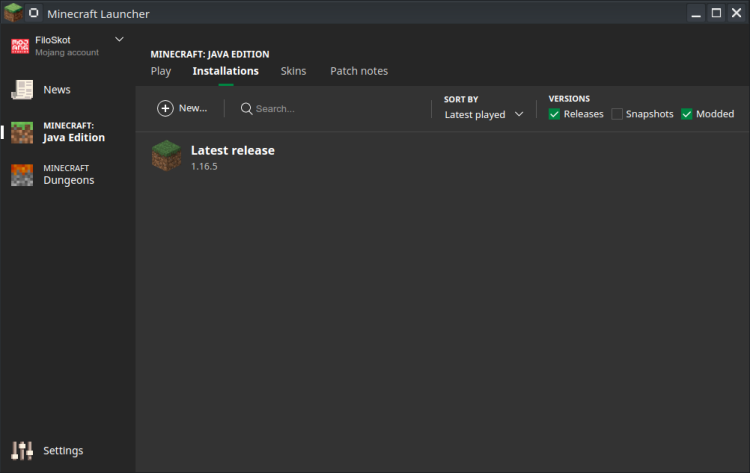Open the Sort By Latest played dropdown

pyautogui.click(x=484, y=115)
